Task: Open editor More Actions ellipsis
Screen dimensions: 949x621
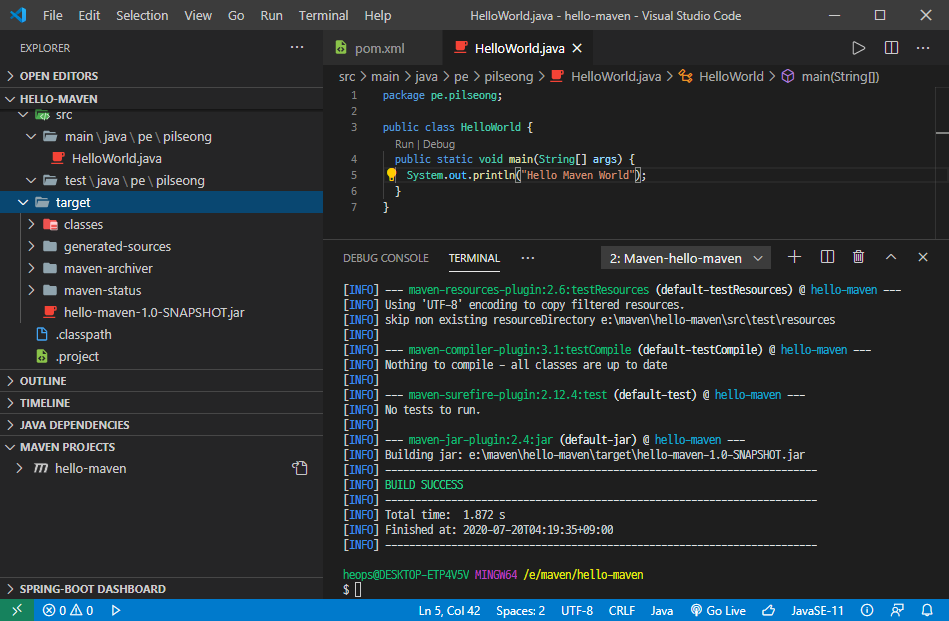Action: (x=922, y=48)
